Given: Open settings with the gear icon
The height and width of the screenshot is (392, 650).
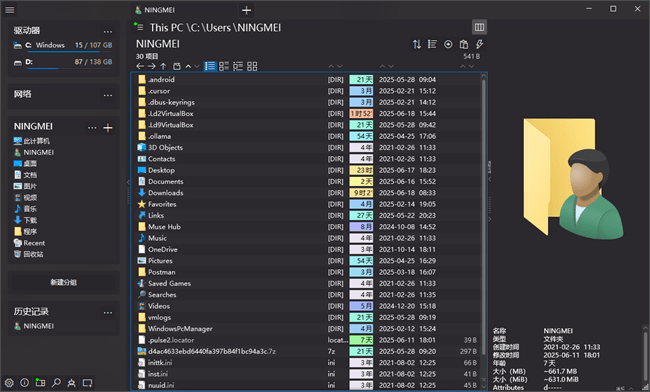Looking at the screenshot, I should coord(9,383).
